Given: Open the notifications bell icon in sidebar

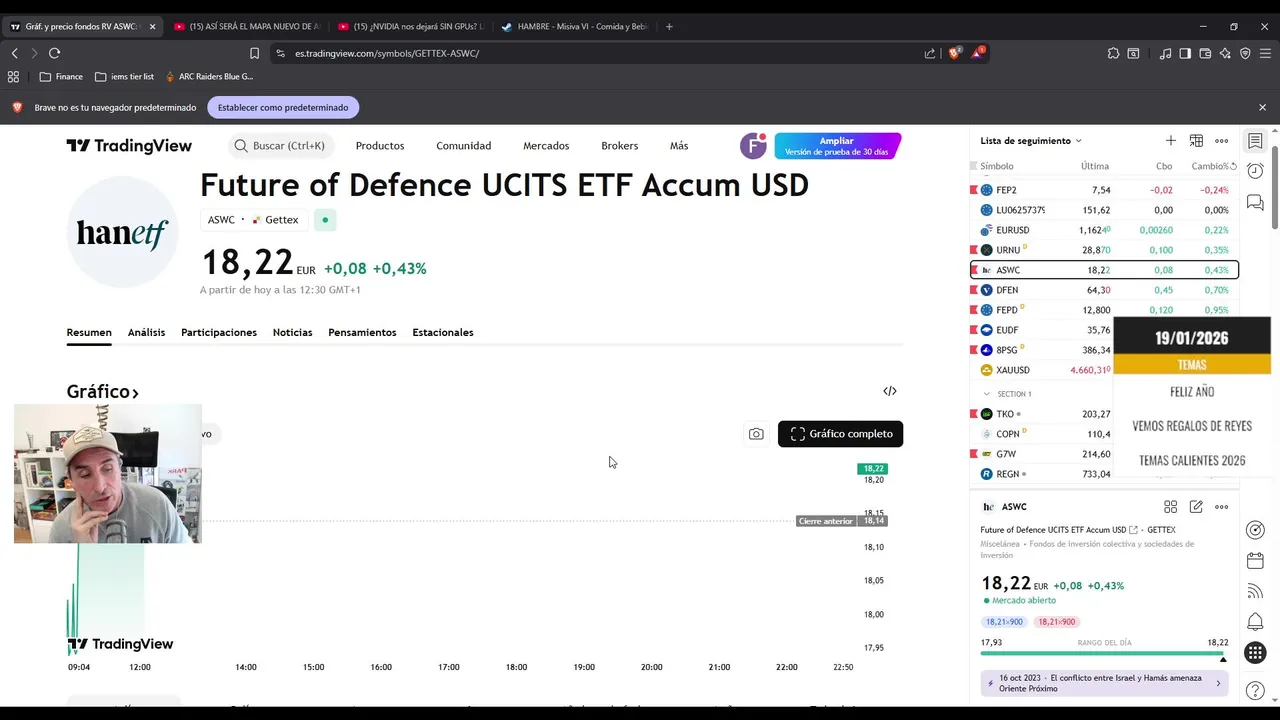Looking at the screenshot, I should 1255,623.
